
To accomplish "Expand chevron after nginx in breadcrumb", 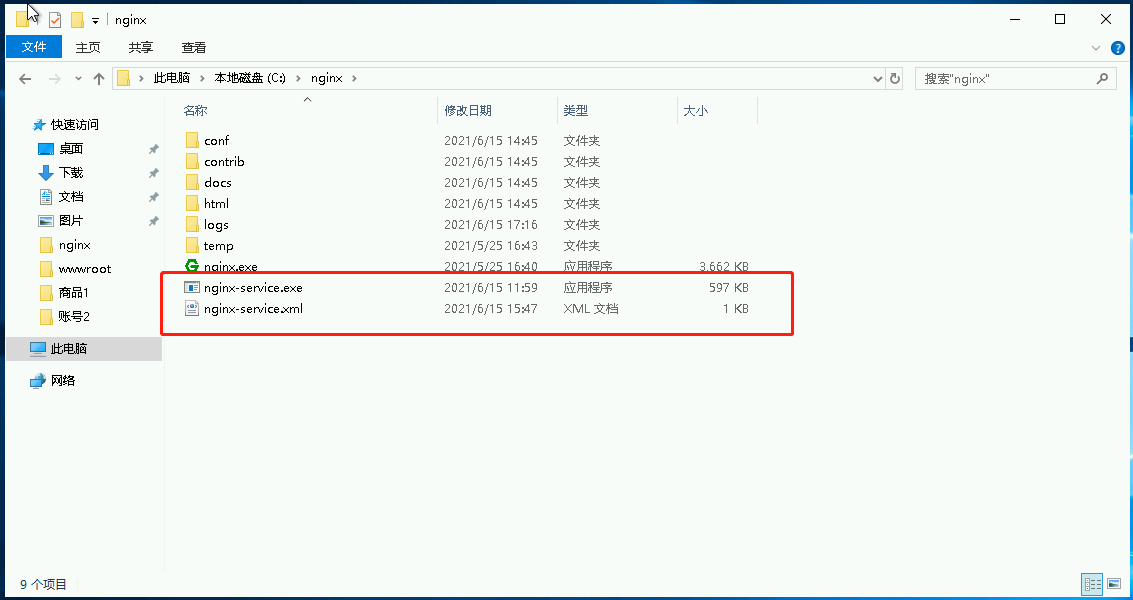I will 354,78.
